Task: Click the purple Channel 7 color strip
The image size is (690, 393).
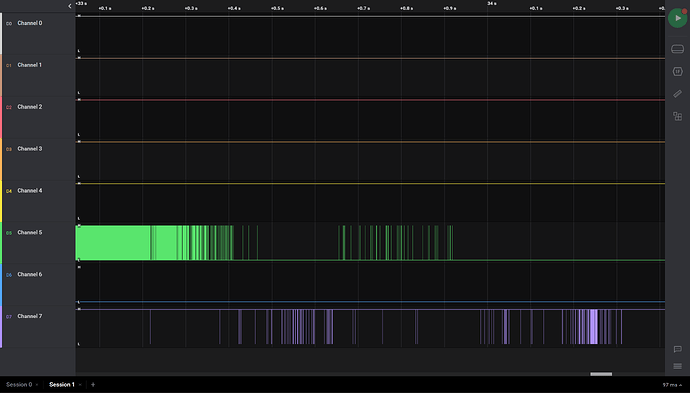Action: (x=1, y=327)
